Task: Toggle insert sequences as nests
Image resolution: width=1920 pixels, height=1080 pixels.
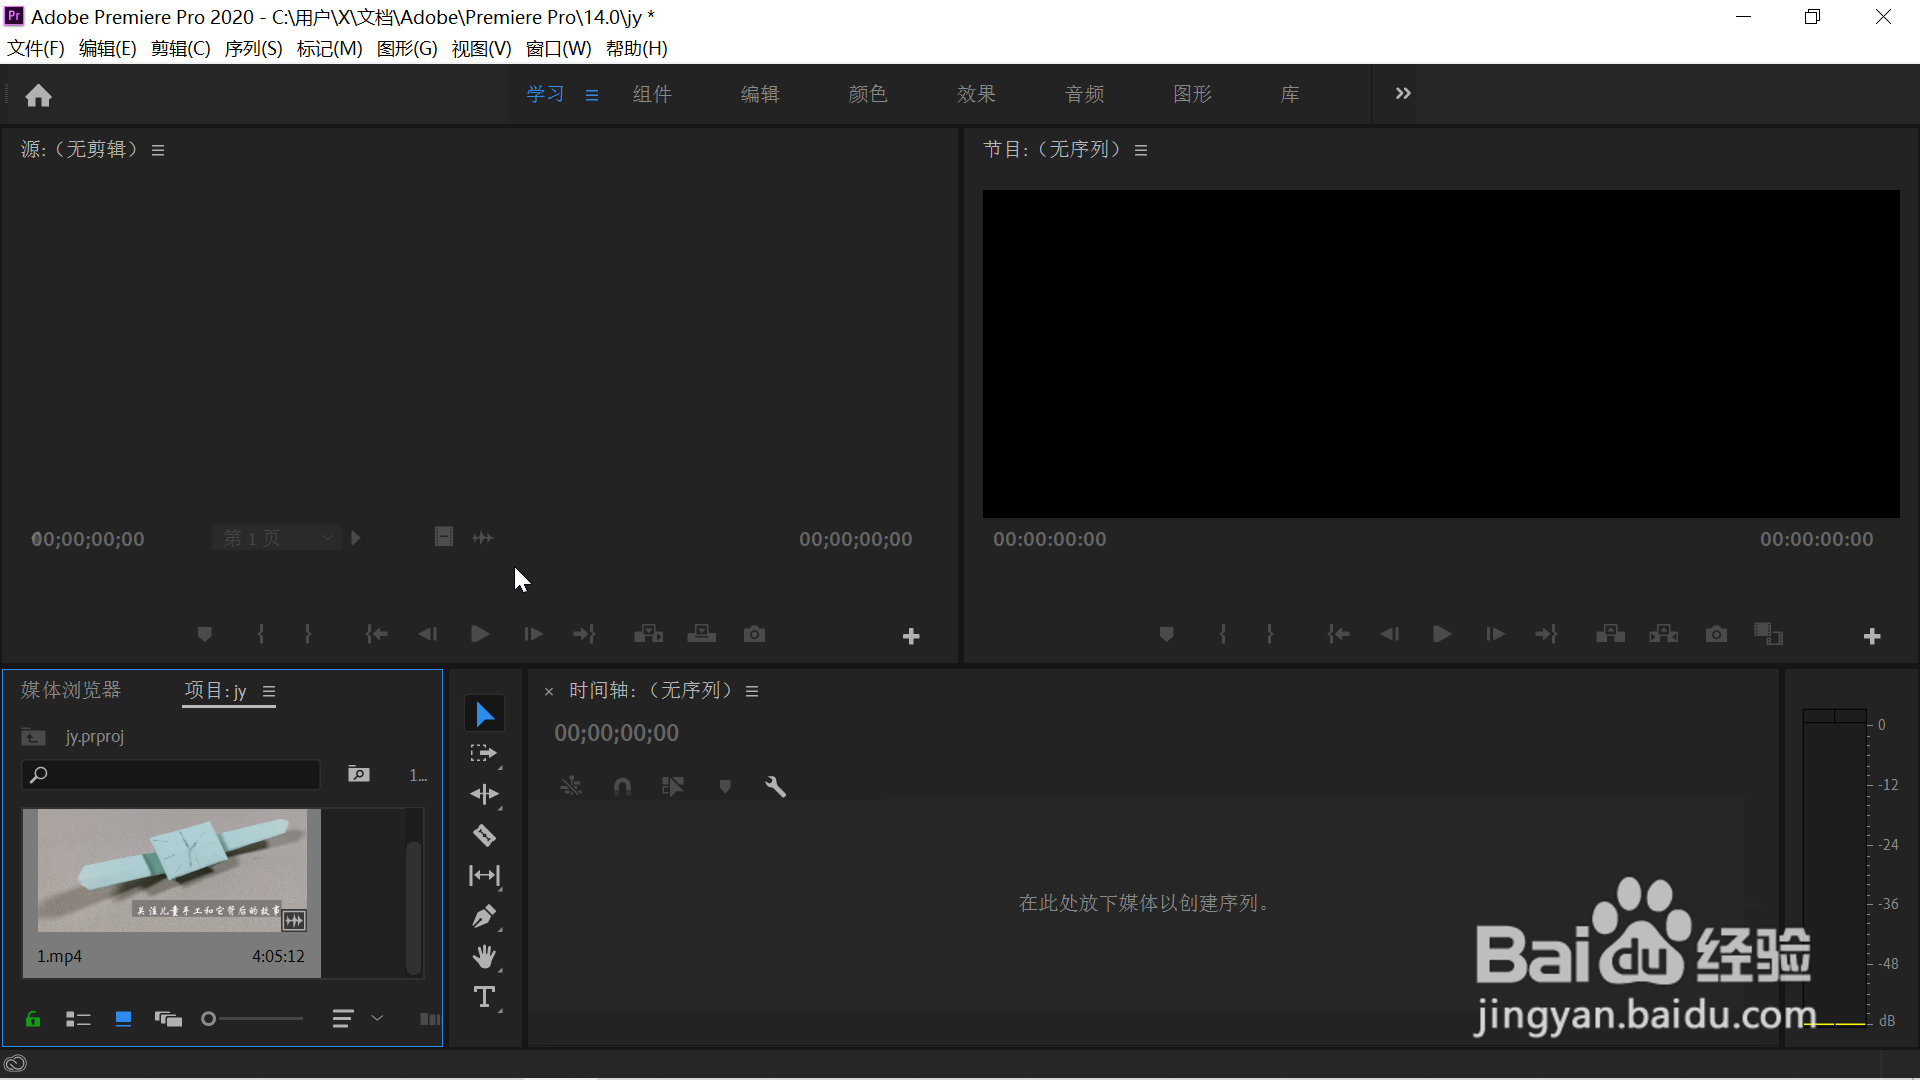Action: pyautogui.click(x=571, y=787)
